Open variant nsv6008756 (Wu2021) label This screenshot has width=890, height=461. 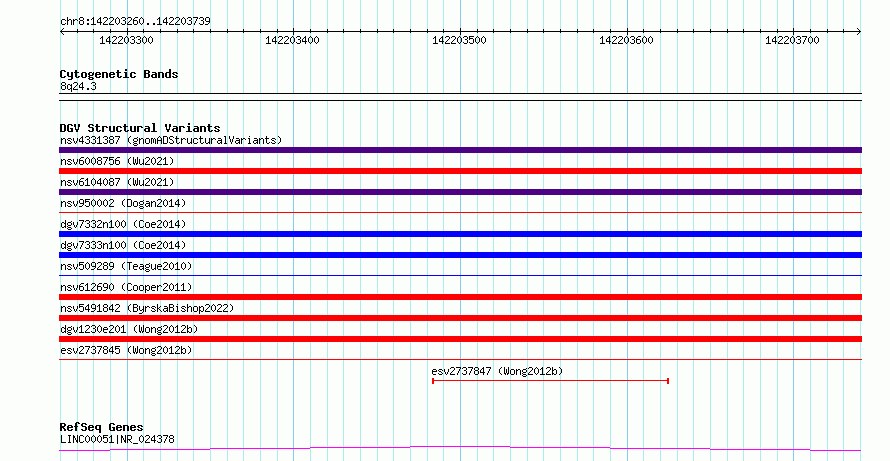click(117, 161)
